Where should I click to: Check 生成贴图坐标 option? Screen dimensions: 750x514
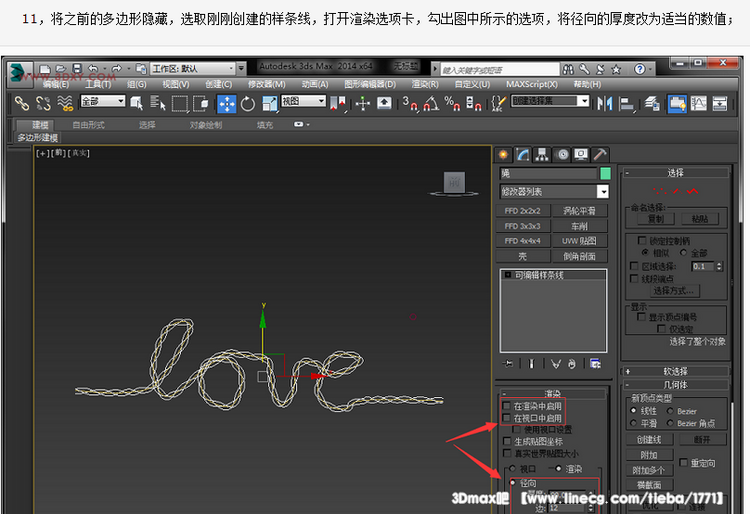tap(507, 441)
